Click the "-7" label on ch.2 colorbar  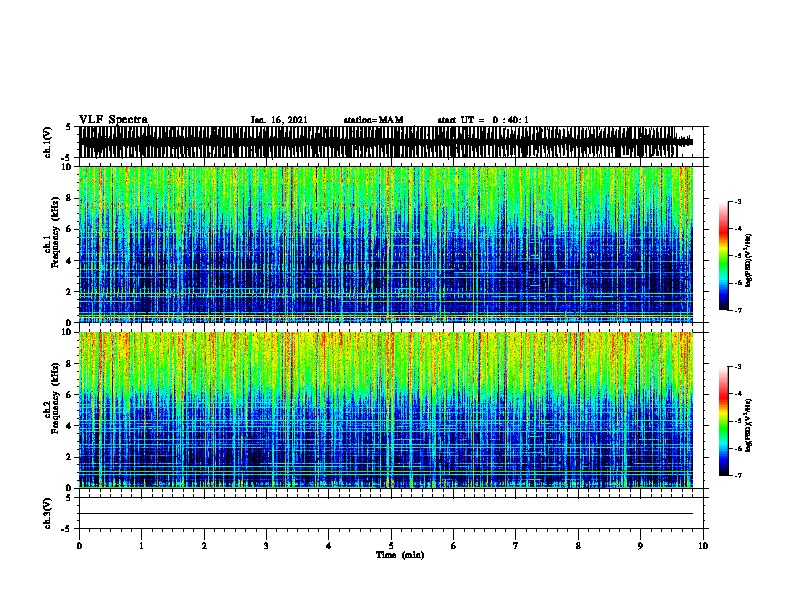point(737,475)
